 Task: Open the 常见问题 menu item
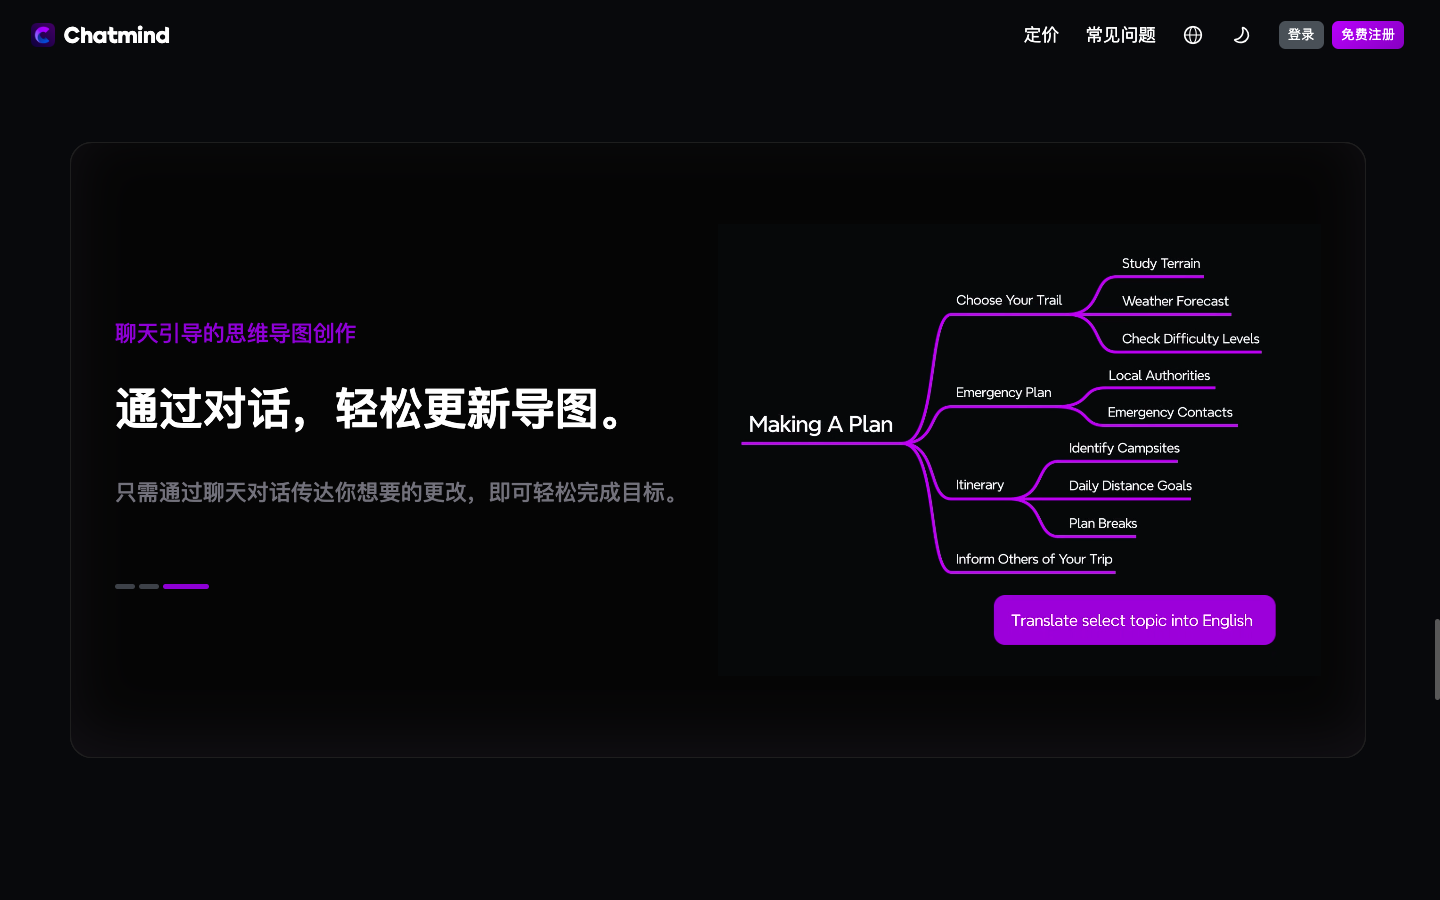click(1120, 35)
